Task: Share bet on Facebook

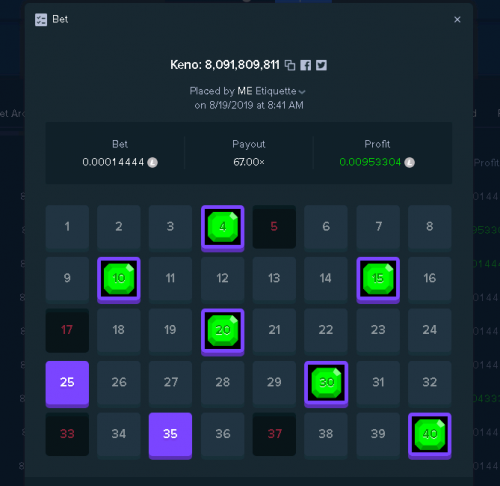Action: tap(306, 65)
